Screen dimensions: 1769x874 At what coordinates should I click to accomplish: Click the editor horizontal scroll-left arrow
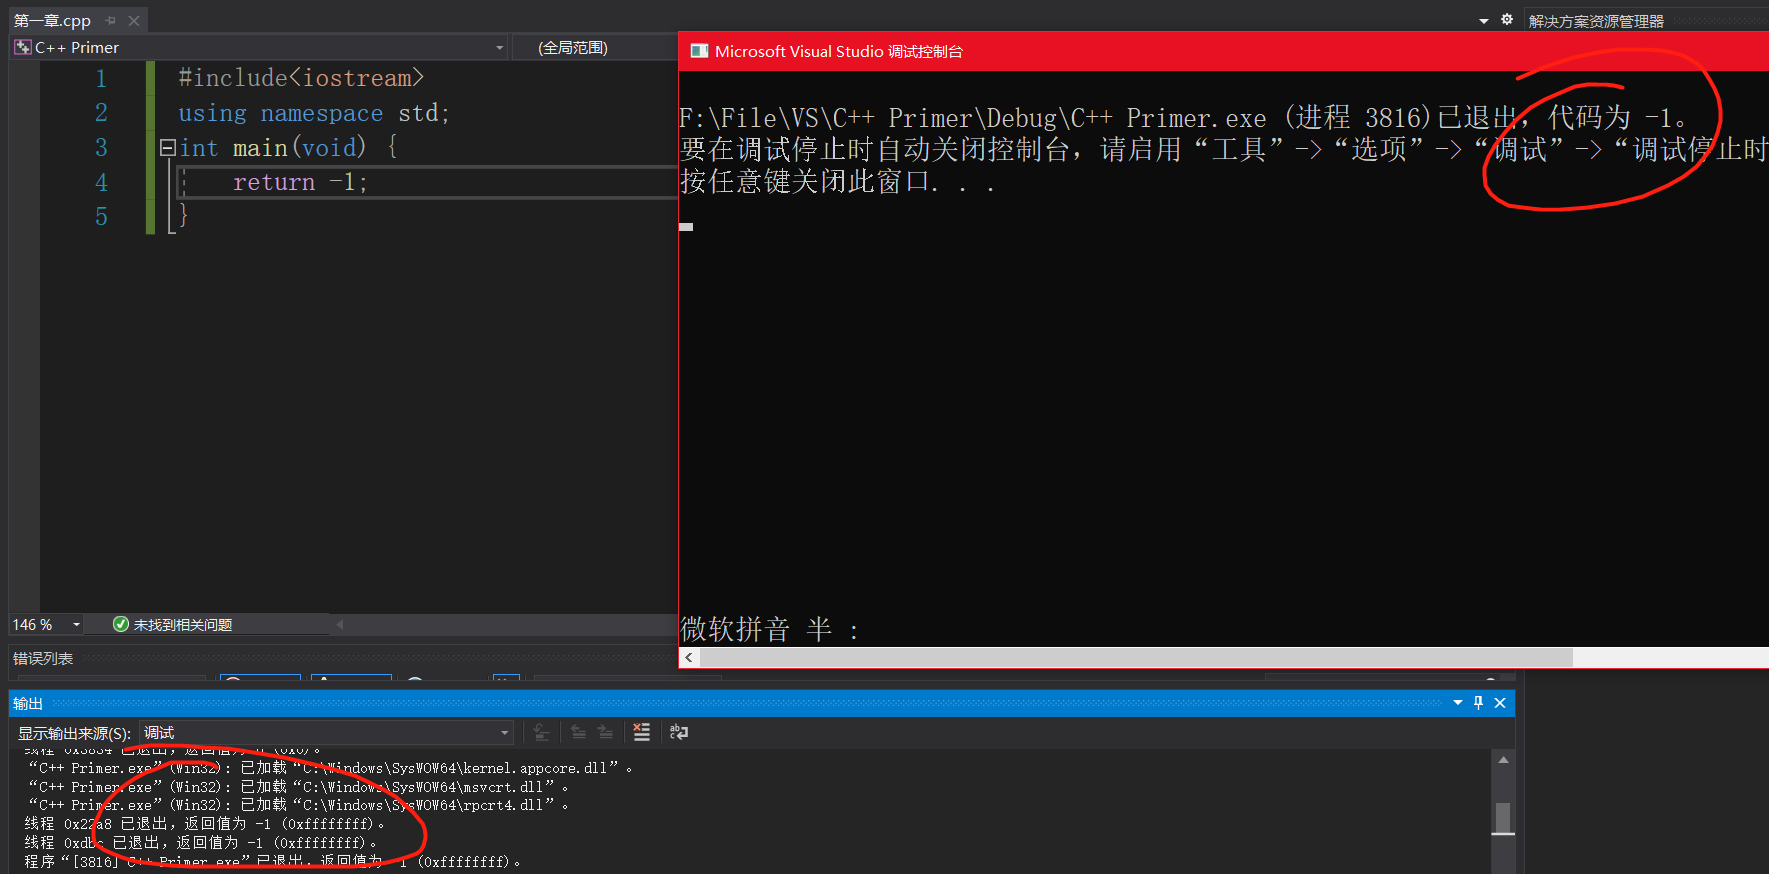tap(340, 624)
